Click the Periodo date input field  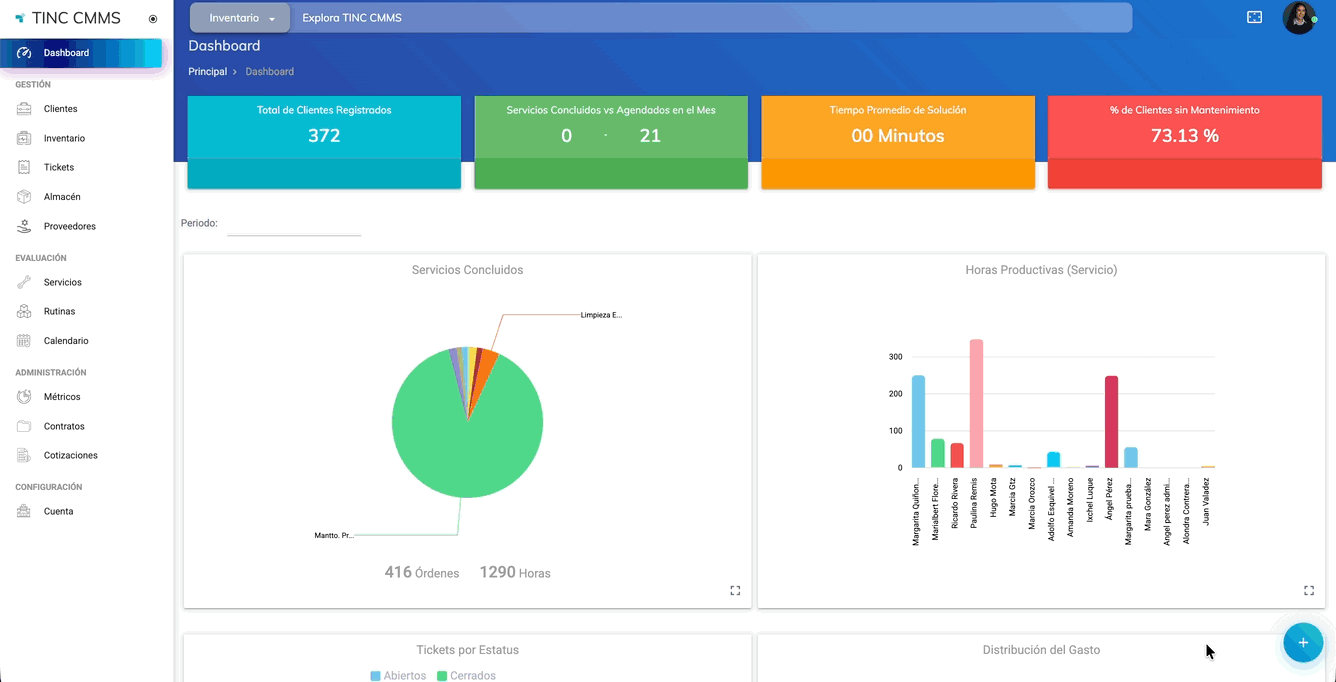click(x=294, y=225)
